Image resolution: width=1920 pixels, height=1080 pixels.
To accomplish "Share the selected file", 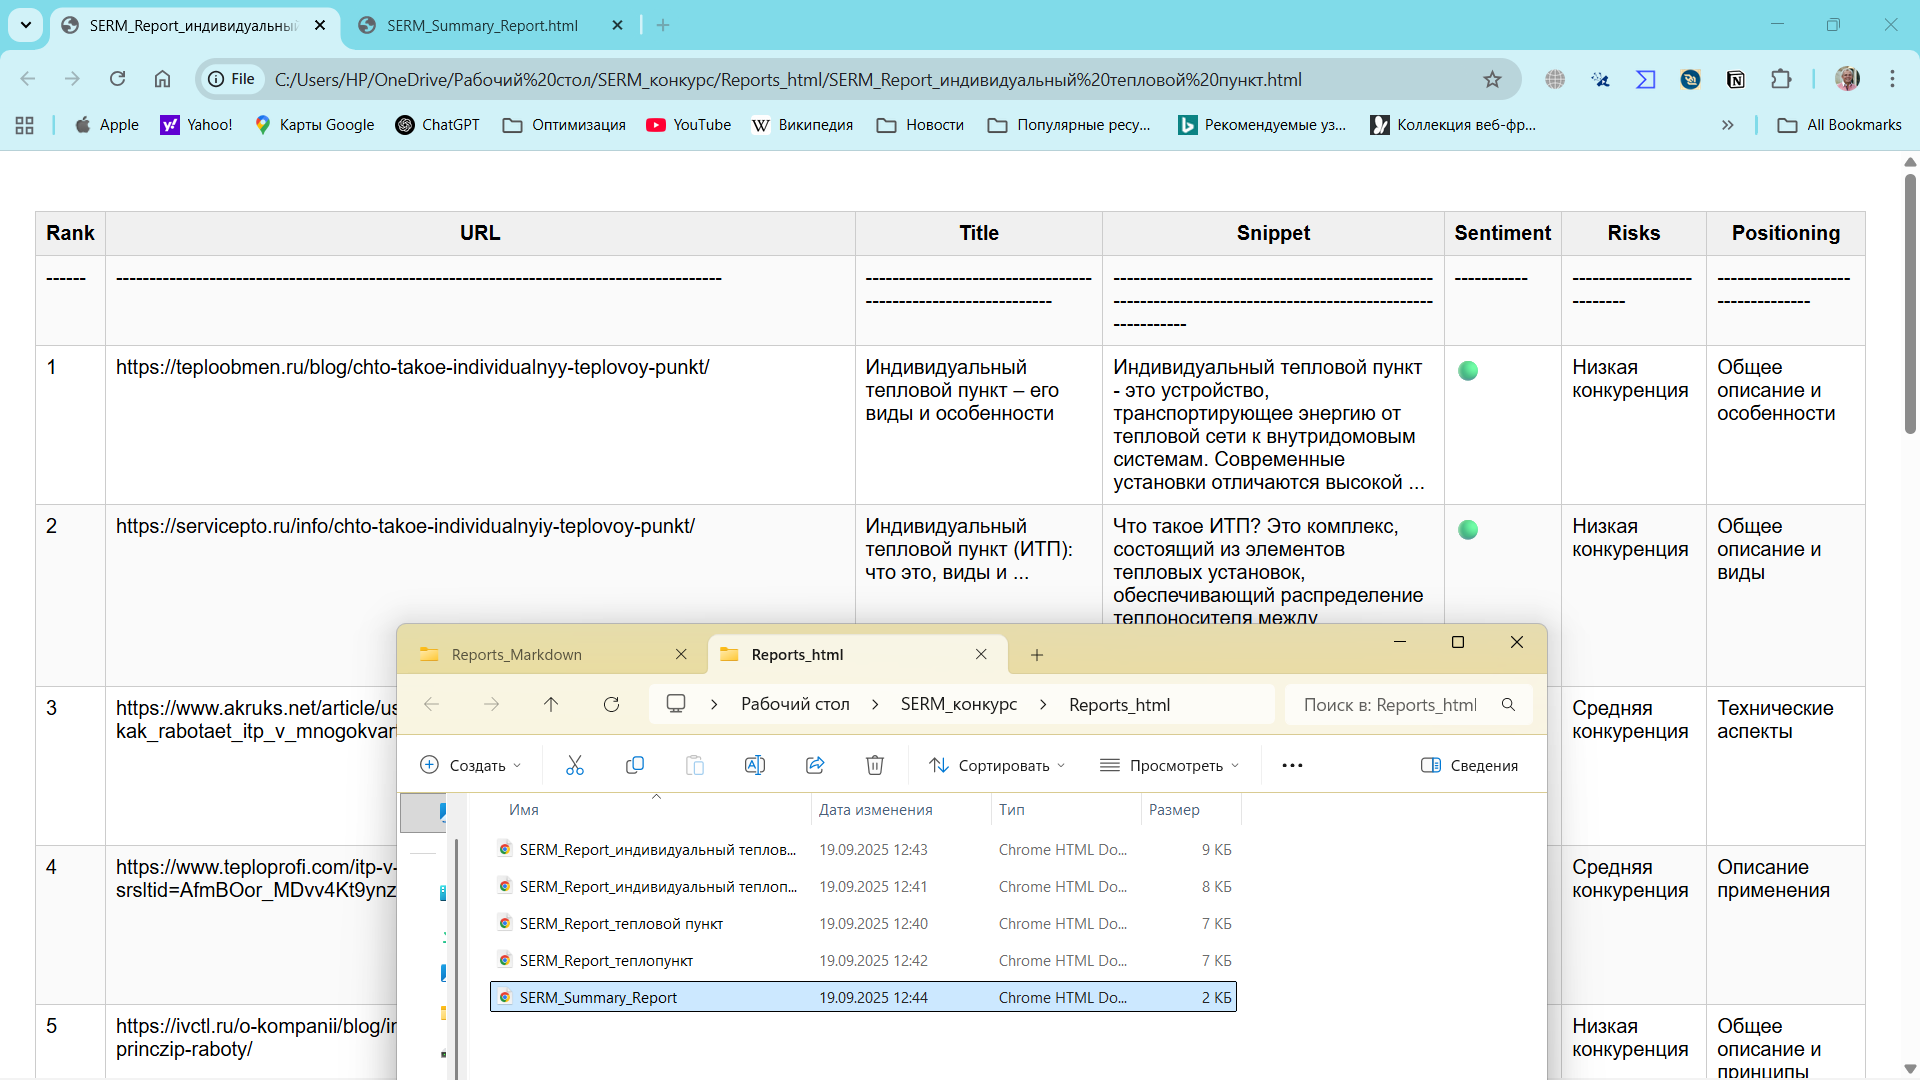I will [815, 765].
